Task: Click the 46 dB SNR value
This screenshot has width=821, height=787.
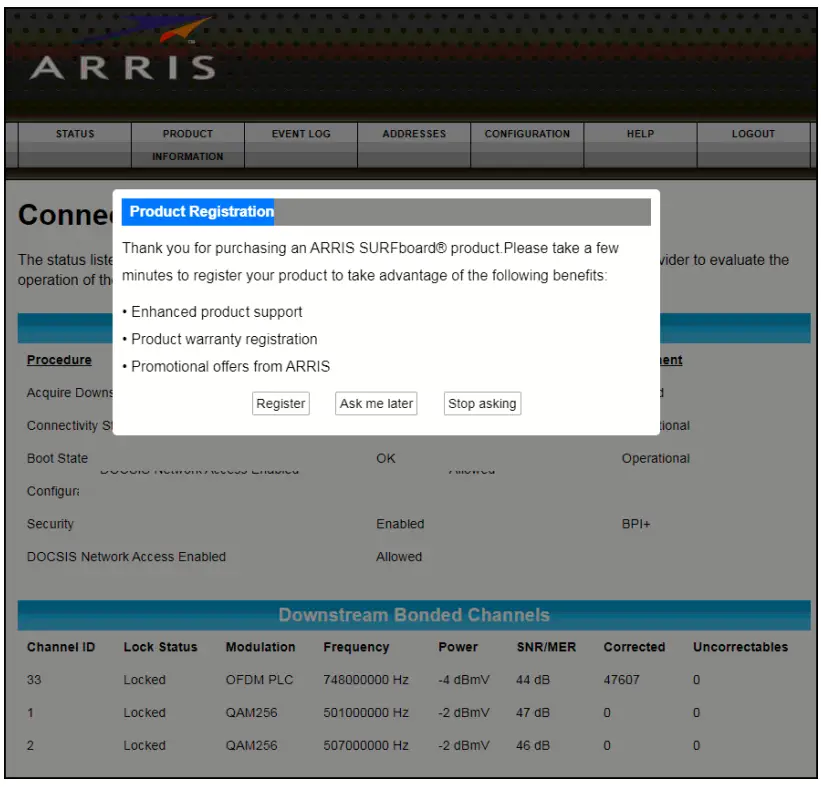Action: click(x=532, y=746)
